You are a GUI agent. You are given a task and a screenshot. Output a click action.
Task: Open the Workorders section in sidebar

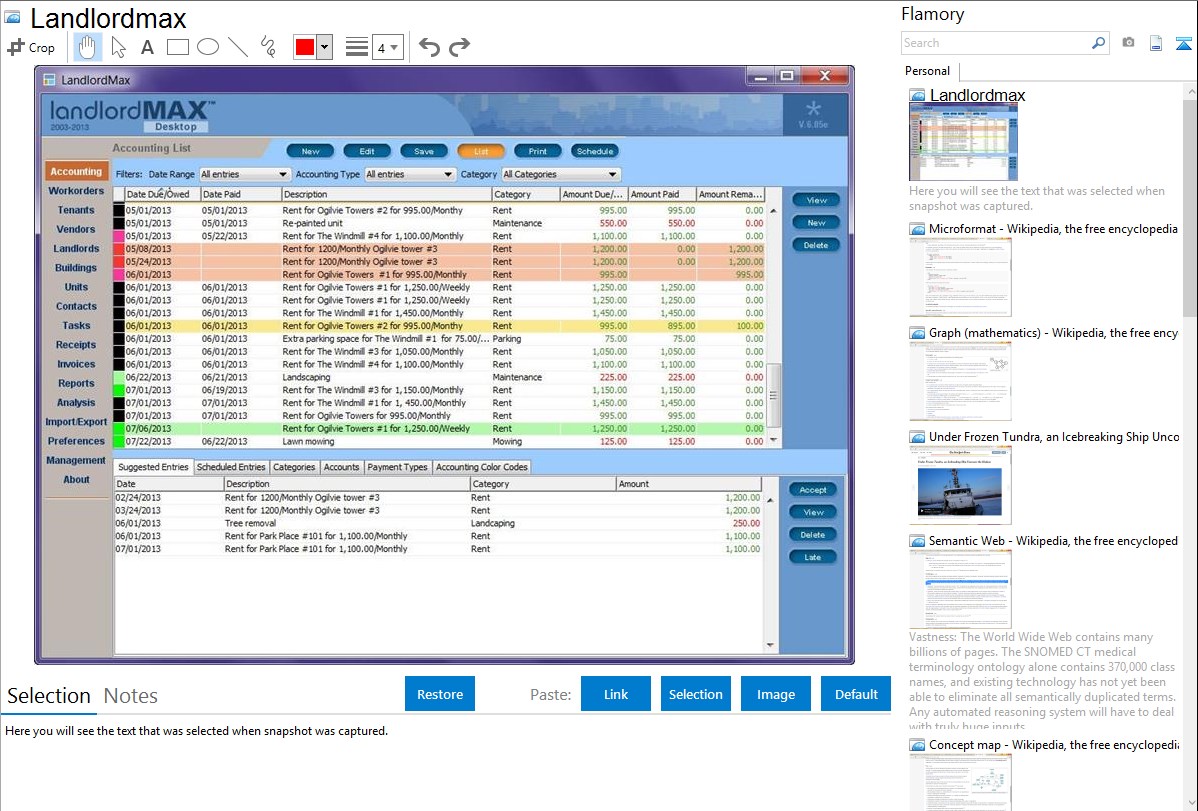[76, 191]
